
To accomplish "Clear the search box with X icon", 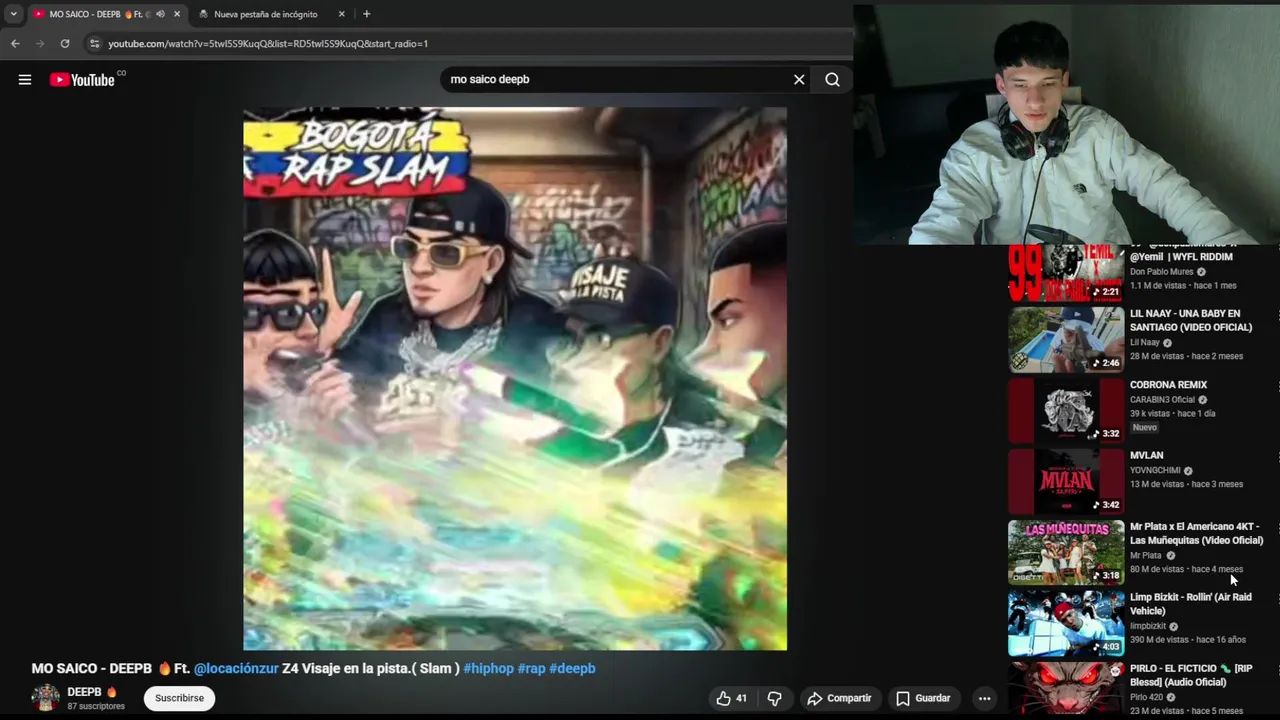I will (799, 80).
